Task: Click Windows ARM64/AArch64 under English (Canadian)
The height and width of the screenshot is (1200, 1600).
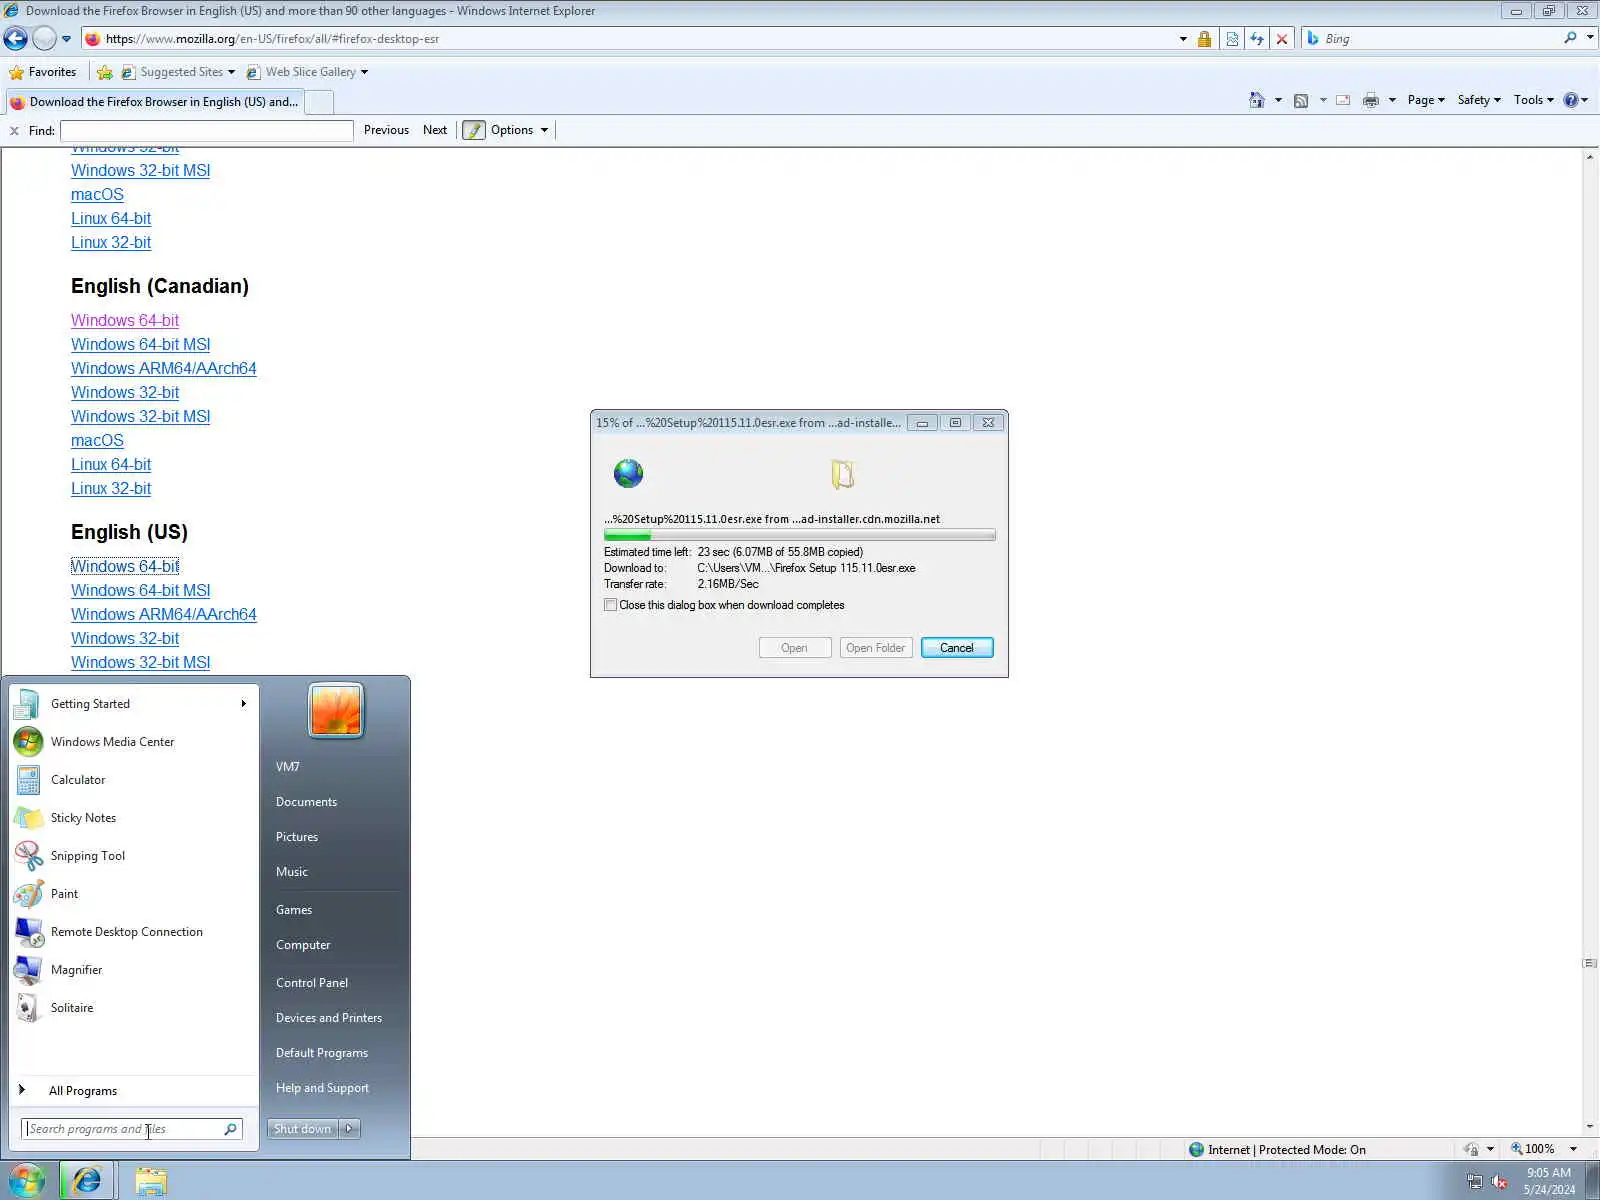Action: (164, 369)
